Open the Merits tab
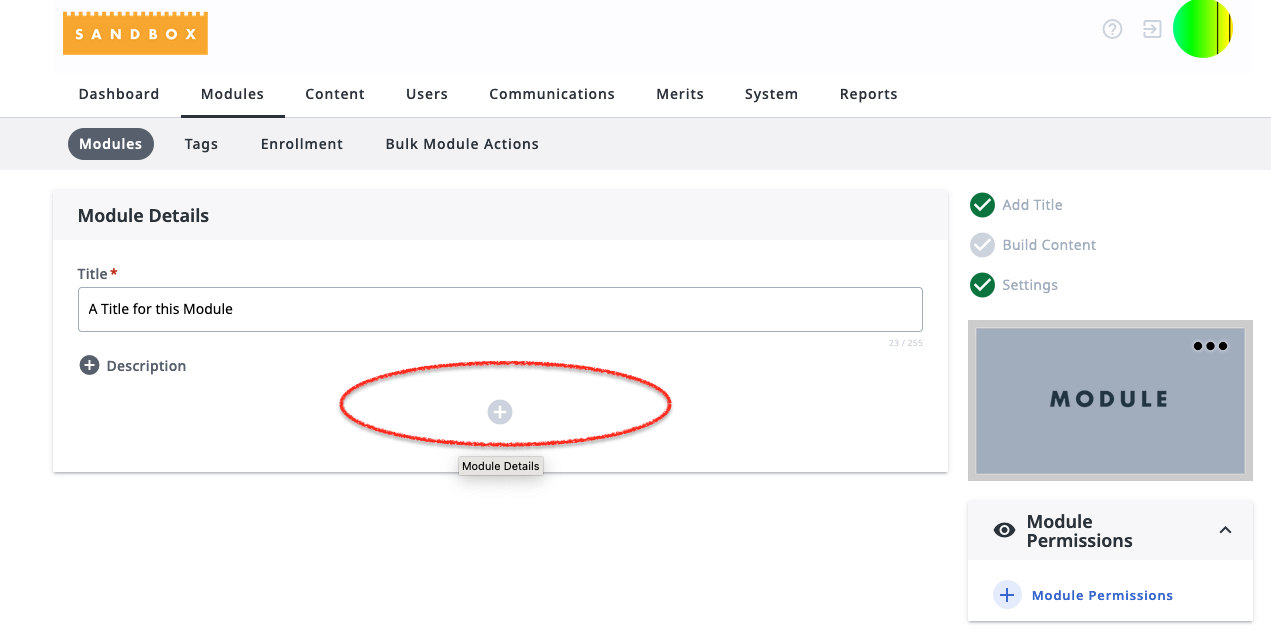The width and height of the screenshot is (1271, 635). [680, 94]
